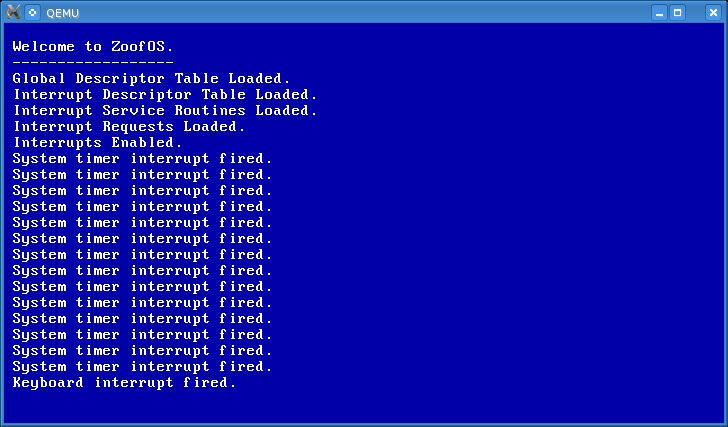Screen dimensions: 728x427
Task: Click the QEMU title bar text
Action: [x=62, y=13]
